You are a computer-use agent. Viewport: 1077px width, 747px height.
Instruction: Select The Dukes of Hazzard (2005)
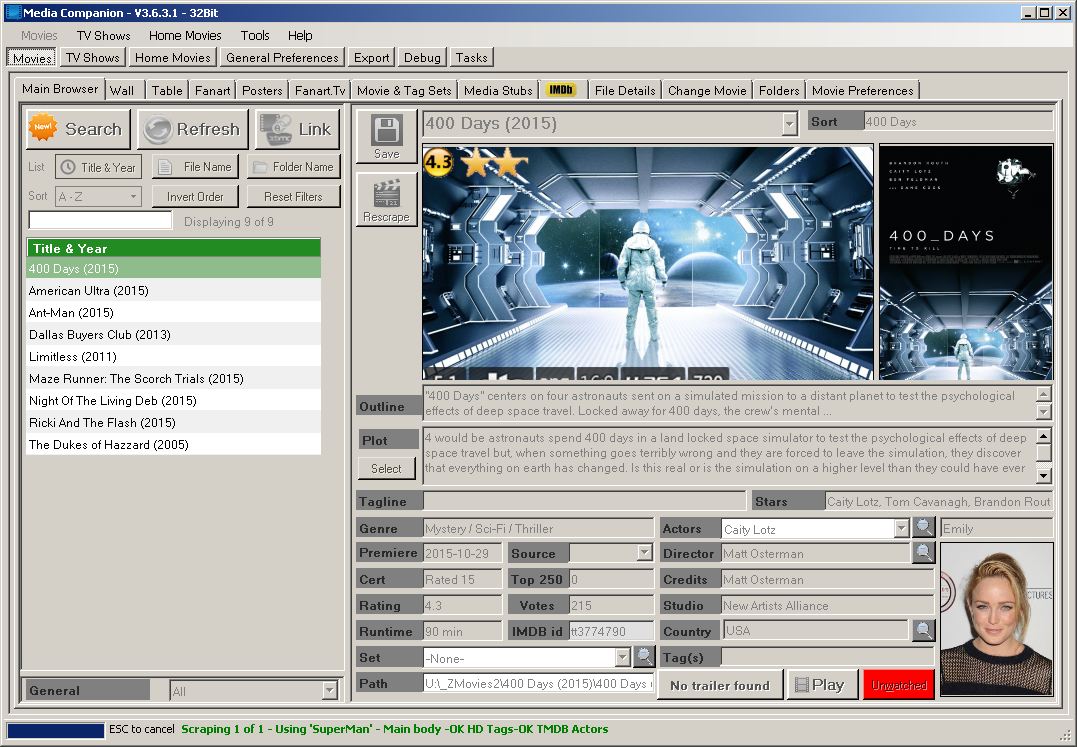pos(173,444)
